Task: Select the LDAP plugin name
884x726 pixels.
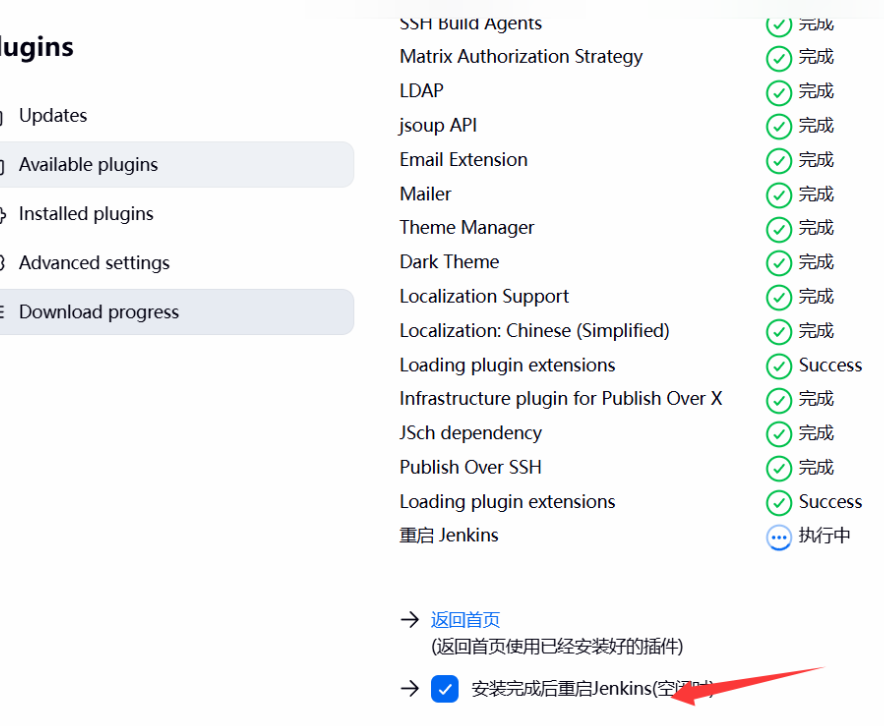Action: 422,91
